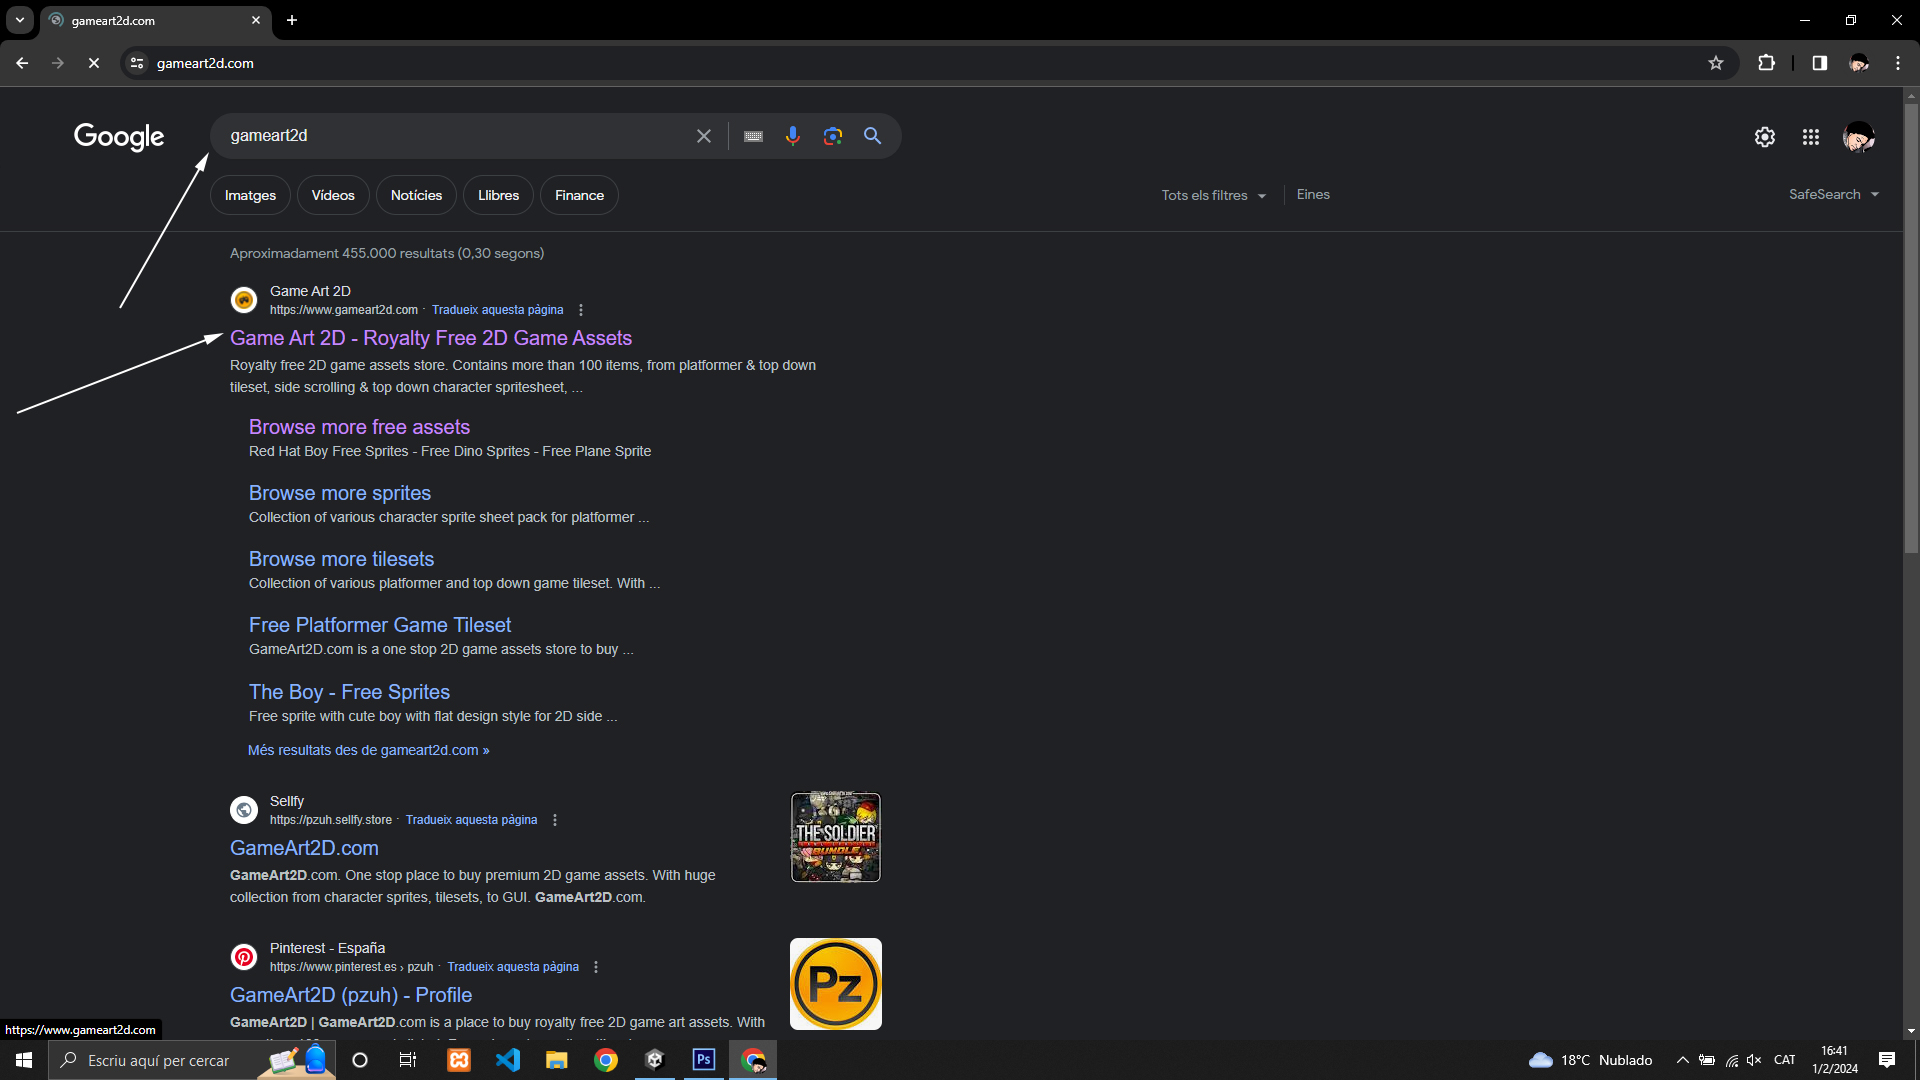Open Google Lens image search

[x=832, y=136]
